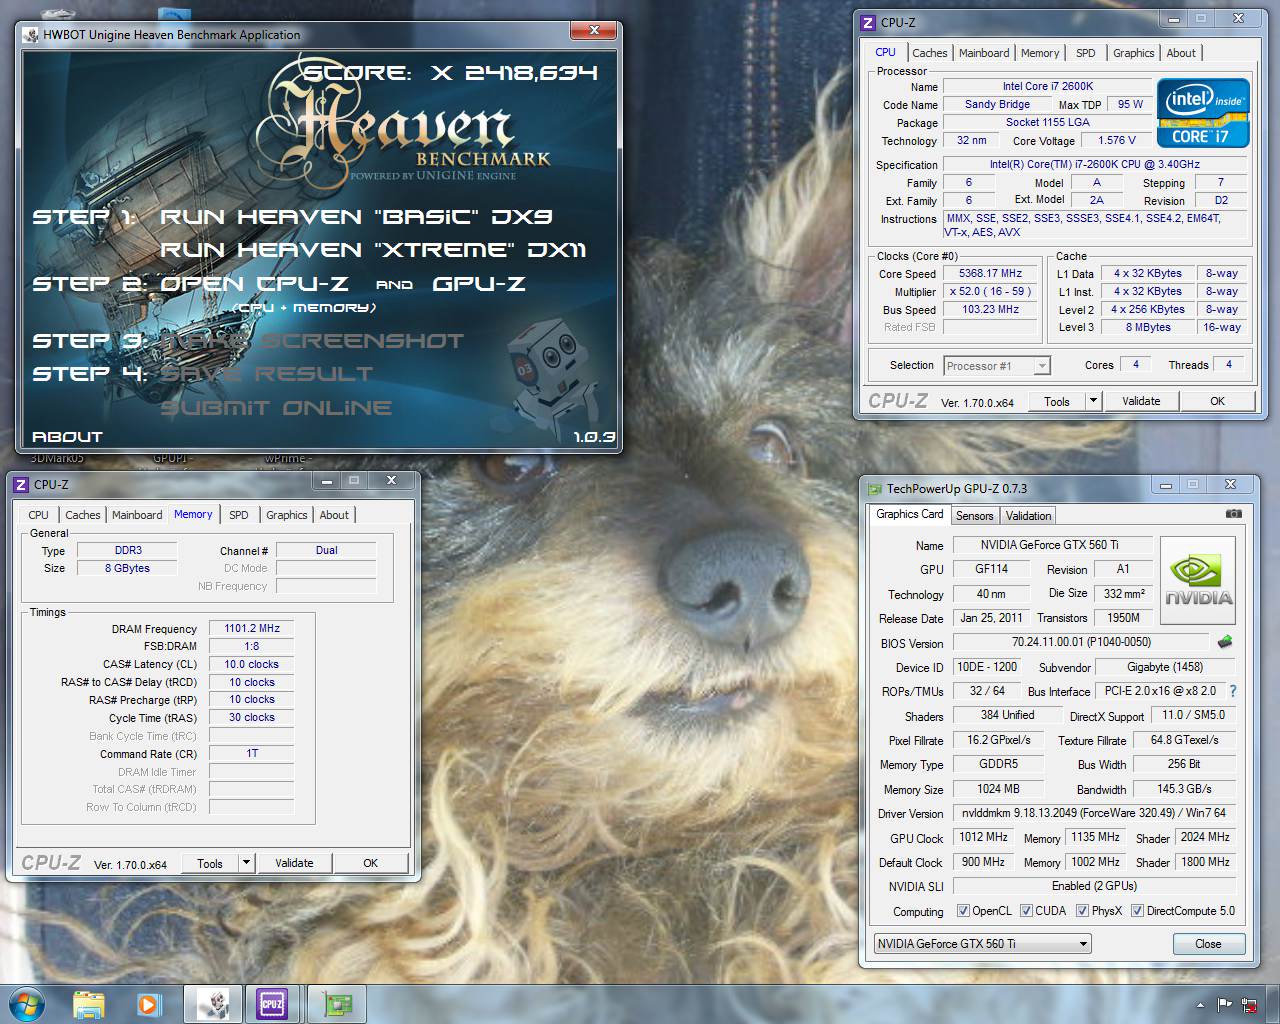
Task: Click the NVIDIA logo in GPU-Z
Action: point(1198,581)
